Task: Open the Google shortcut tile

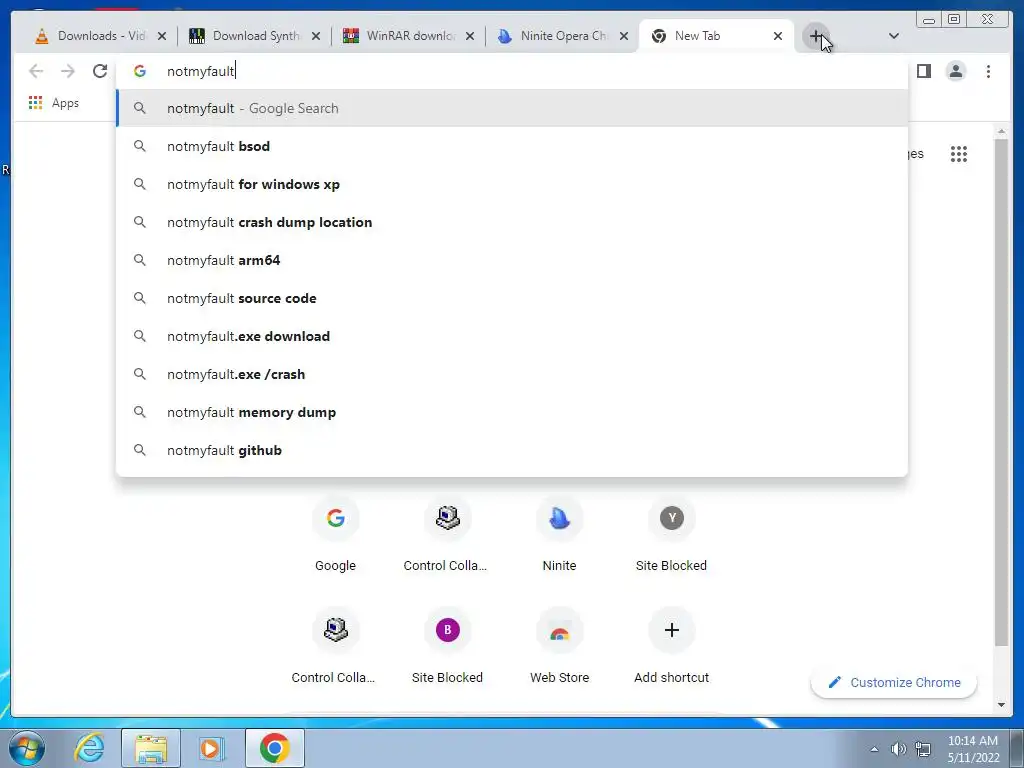Action: pos(336,534)
